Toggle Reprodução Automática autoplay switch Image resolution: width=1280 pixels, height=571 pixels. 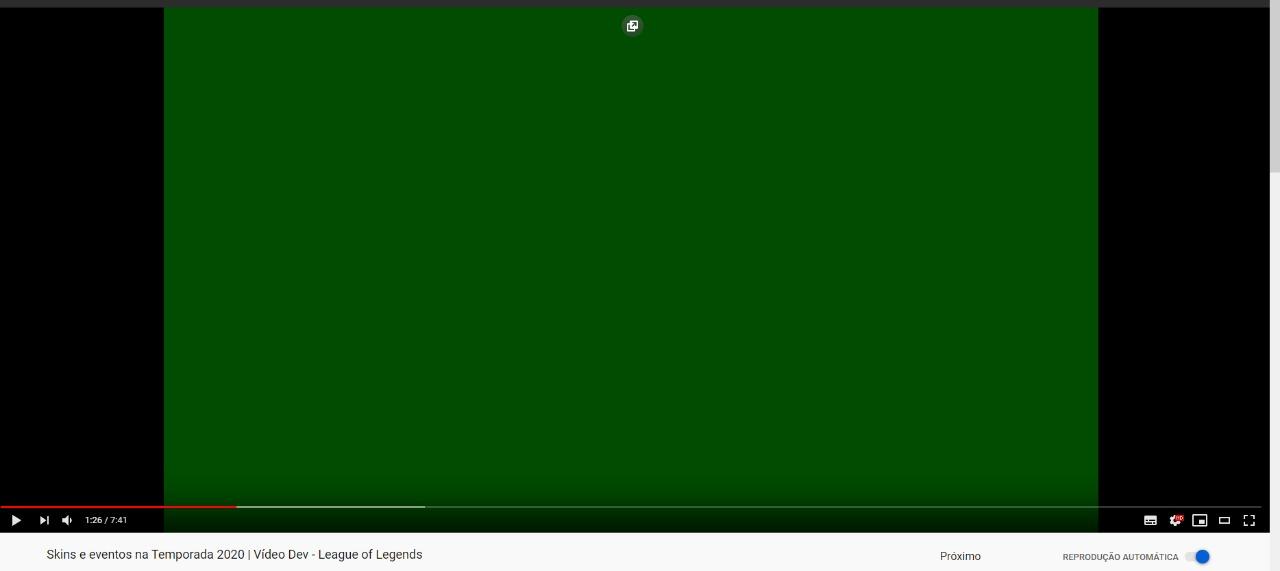click(1198, 557)
